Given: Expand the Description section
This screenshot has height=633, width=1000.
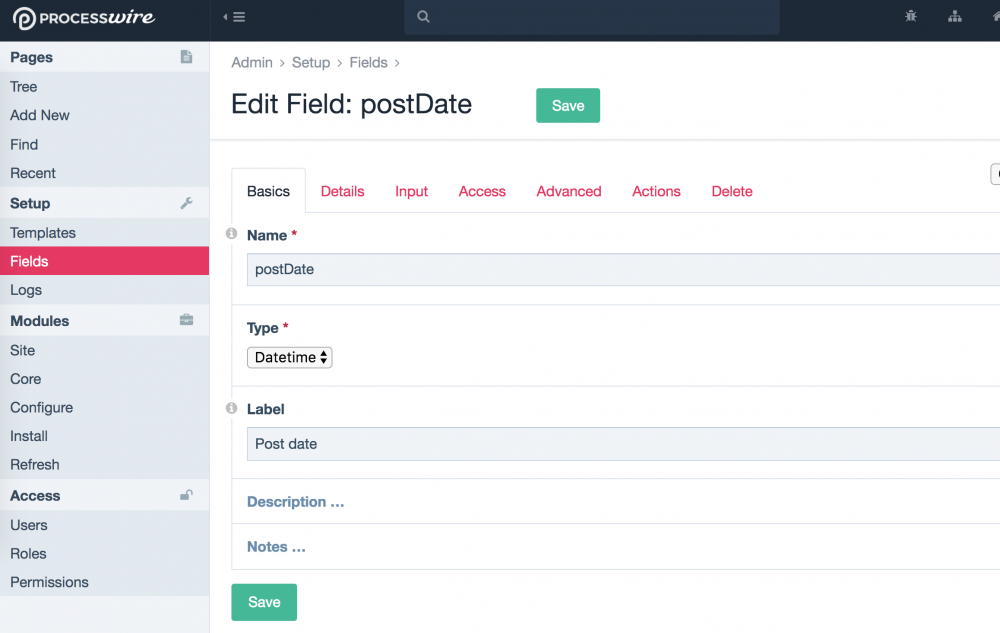Looking at the screenshot, I should coord(295,502).
